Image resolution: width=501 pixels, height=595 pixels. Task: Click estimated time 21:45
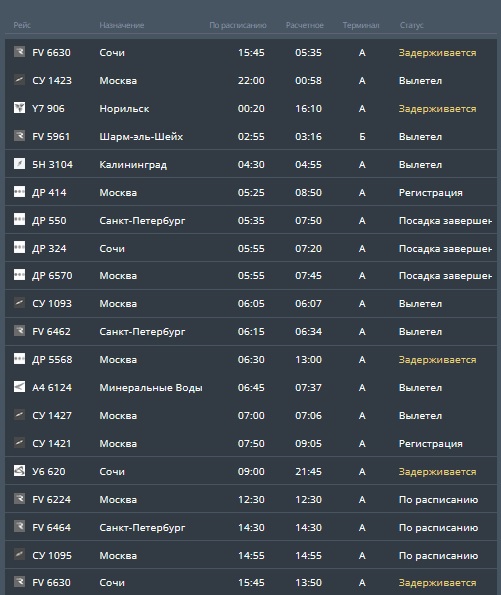point(309,472)
